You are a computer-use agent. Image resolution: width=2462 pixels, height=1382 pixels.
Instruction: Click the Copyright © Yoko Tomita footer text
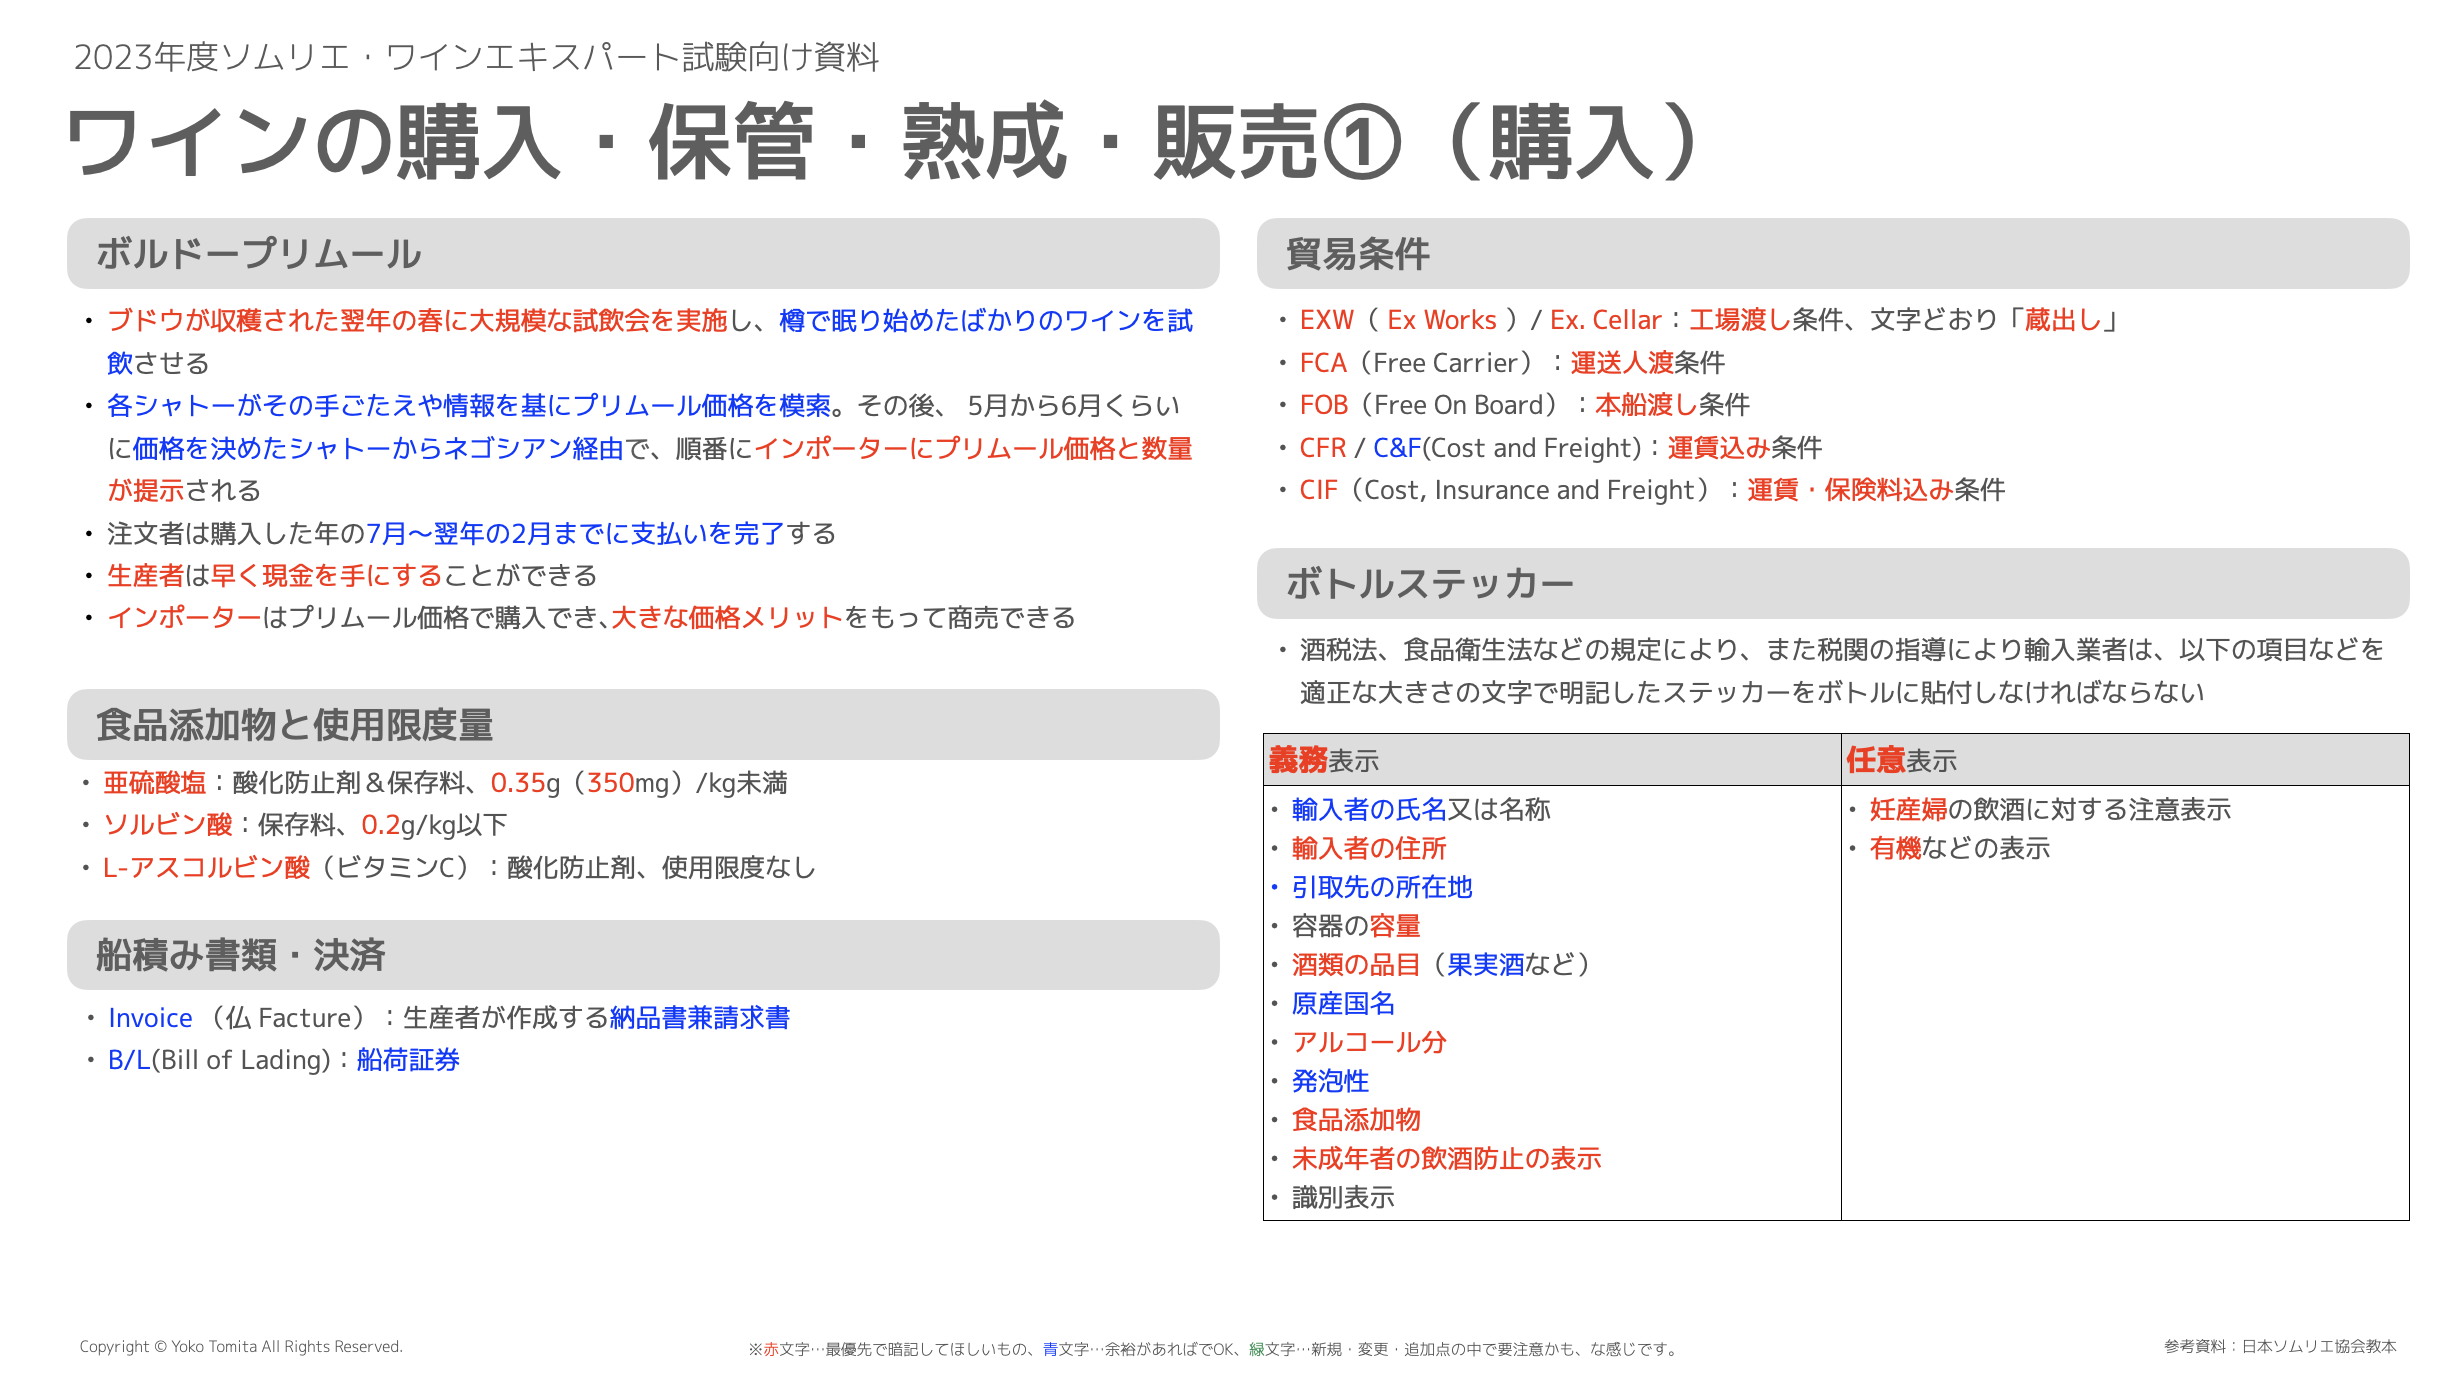241,1346
